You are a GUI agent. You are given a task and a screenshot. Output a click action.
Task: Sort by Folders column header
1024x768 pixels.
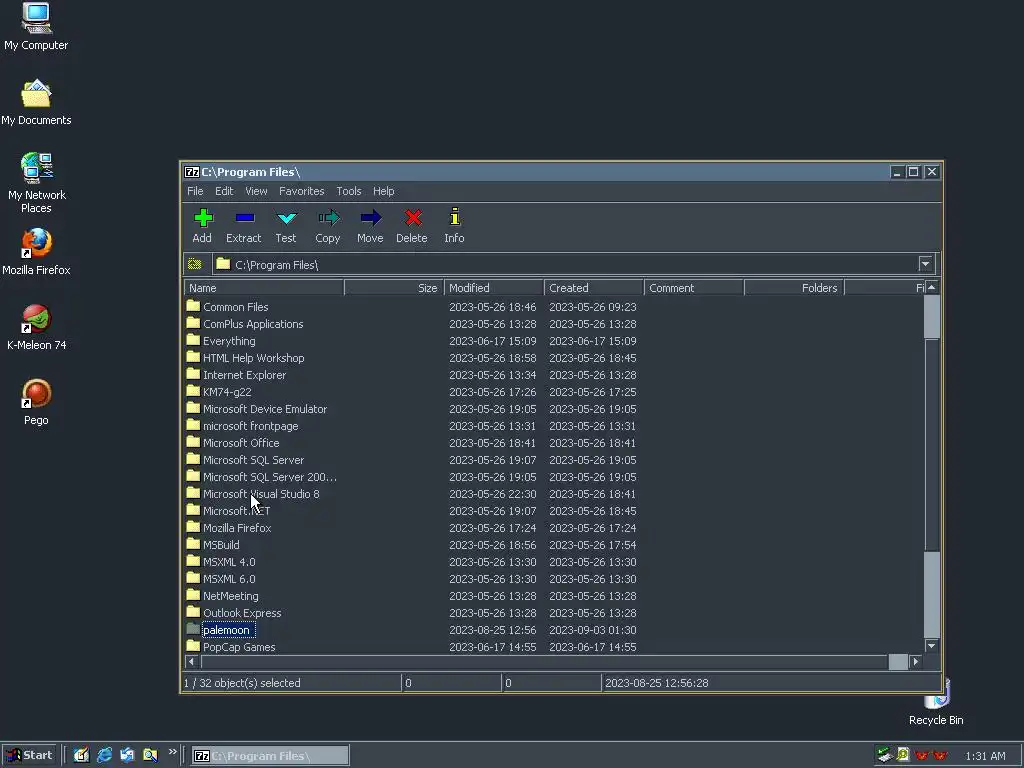(794, 288)
